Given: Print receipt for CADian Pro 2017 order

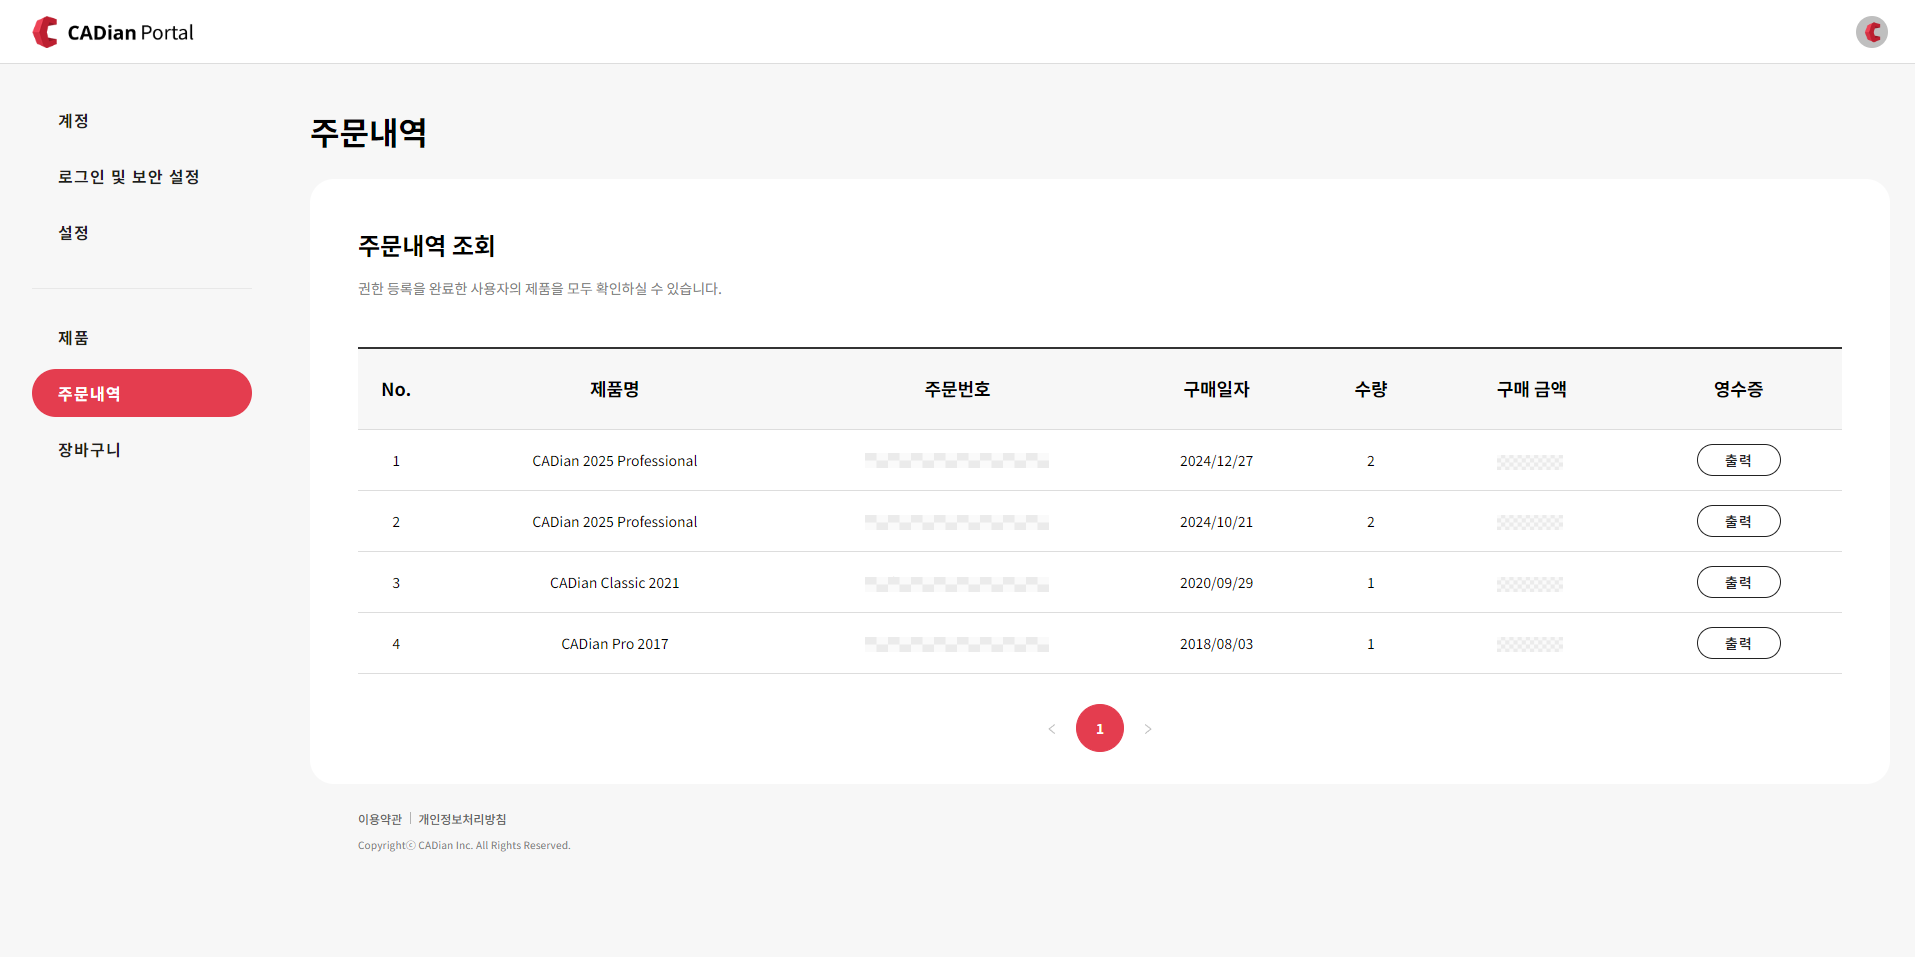Looking at the screenshot, I should [1738, 644].
